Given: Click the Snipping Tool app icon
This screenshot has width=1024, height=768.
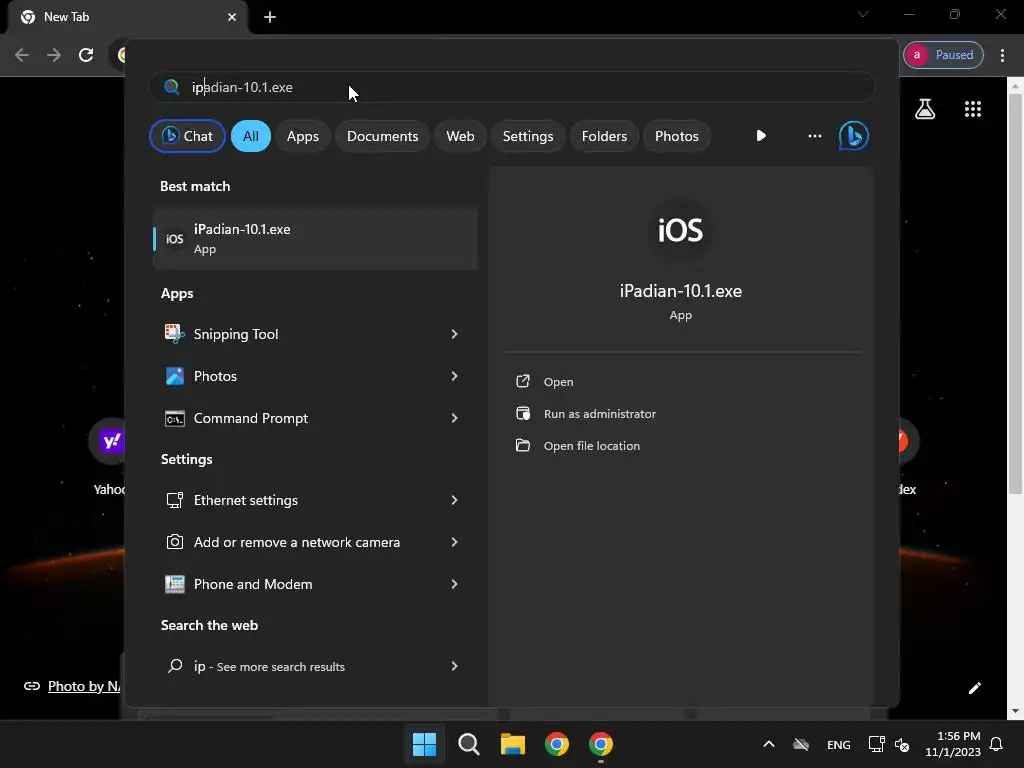Looking at the screenshot, I should 174,334.
